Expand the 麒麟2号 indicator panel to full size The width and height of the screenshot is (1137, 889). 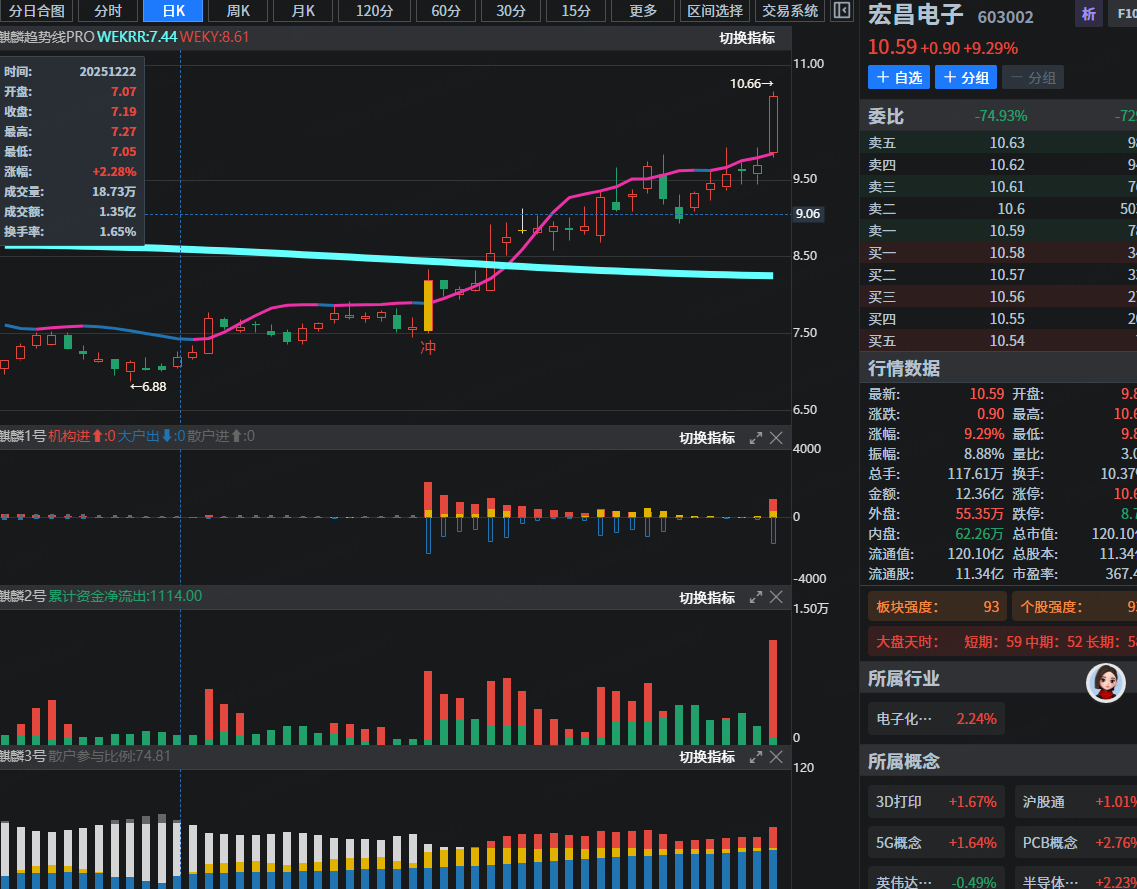pyautogui.click(x=756, y=597)
